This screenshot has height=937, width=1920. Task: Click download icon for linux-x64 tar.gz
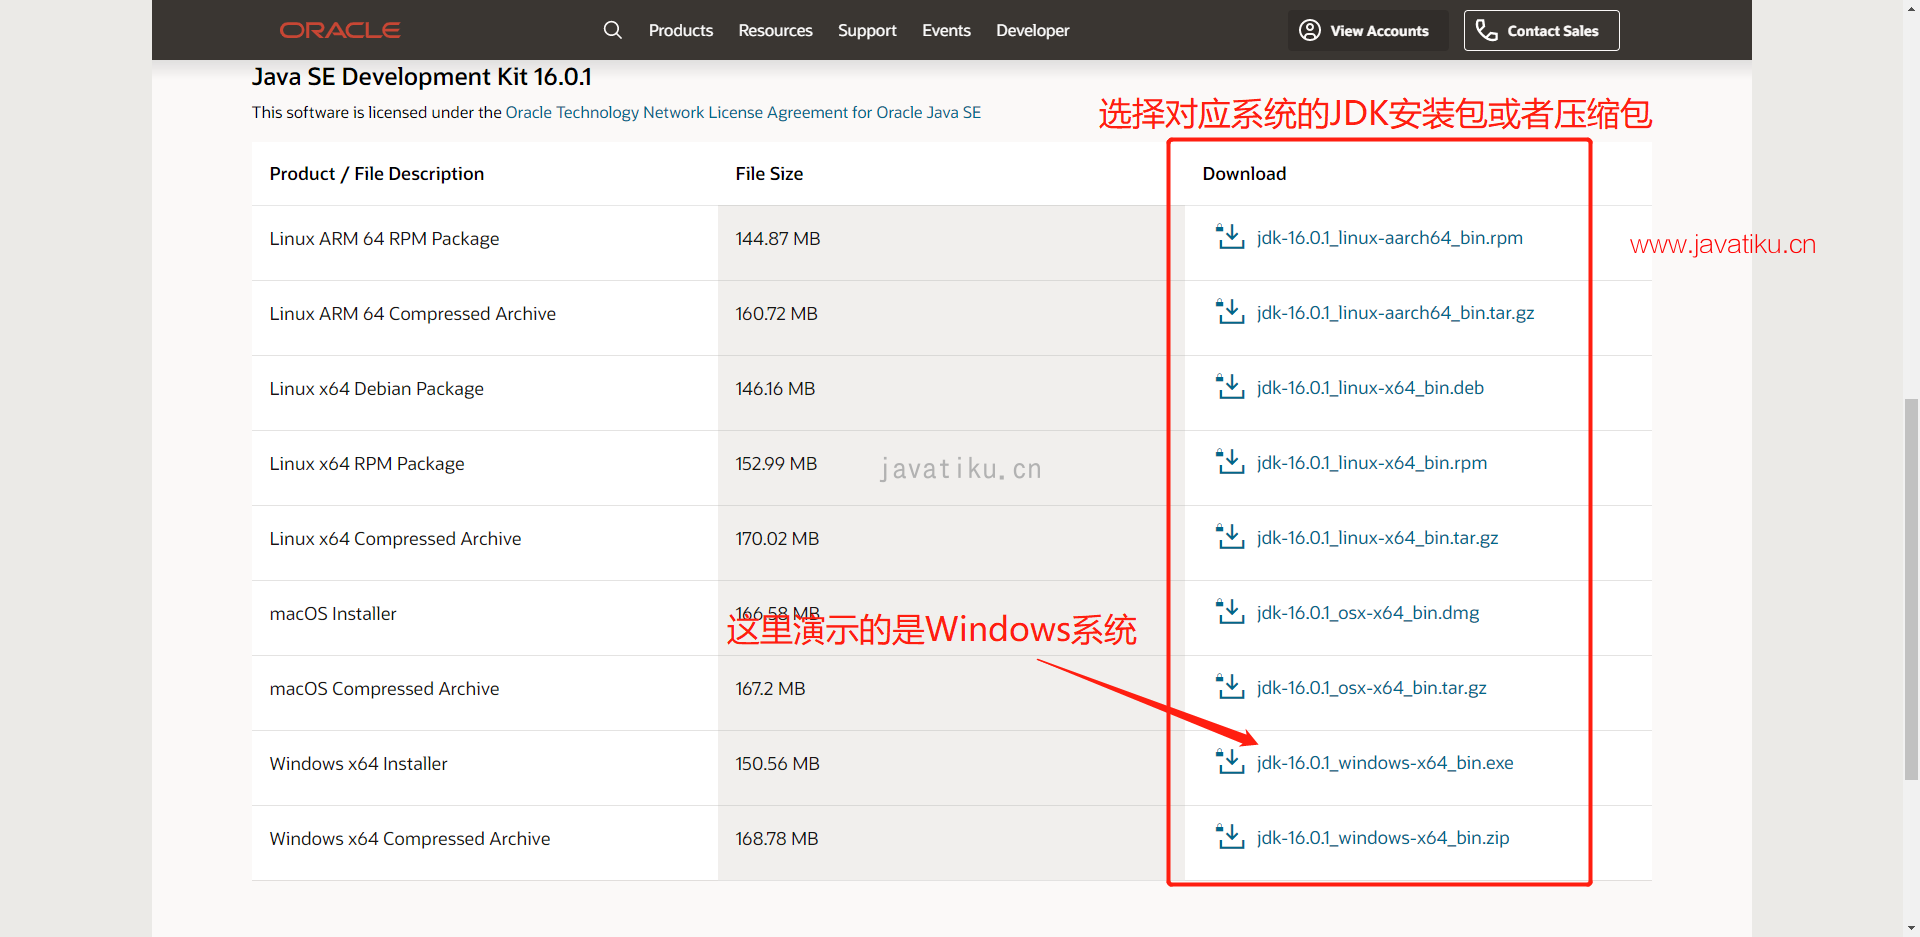1229,537
